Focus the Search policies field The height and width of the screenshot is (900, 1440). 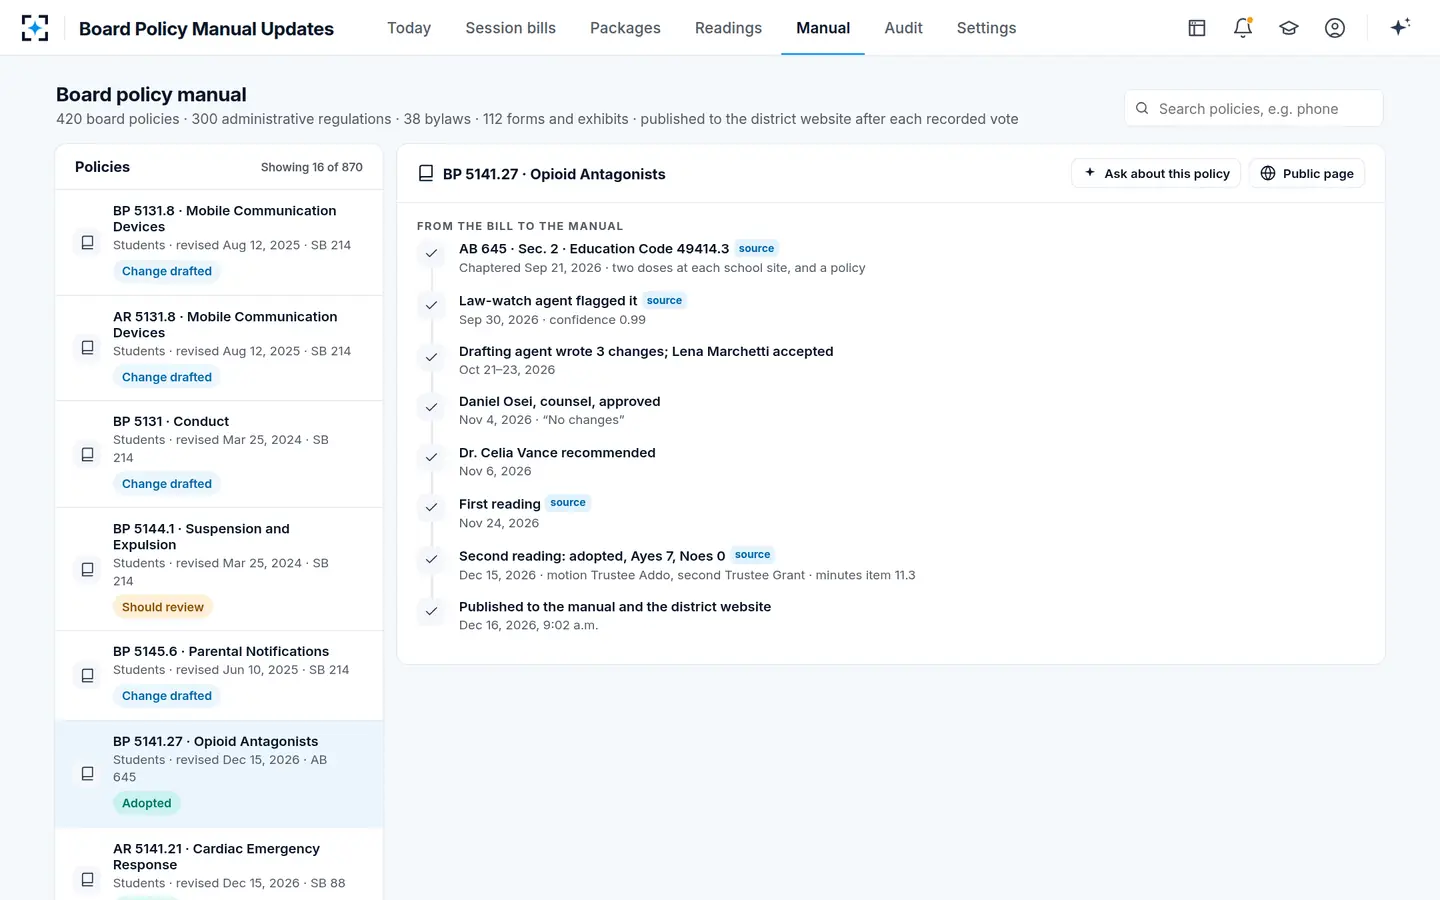pyautogui.click(x=1254, y=108)
